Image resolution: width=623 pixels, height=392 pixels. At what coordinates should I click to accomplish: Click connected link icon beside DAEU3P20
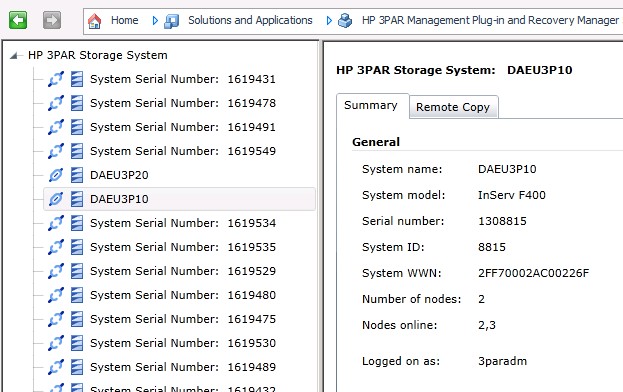(x=56, y=175)
